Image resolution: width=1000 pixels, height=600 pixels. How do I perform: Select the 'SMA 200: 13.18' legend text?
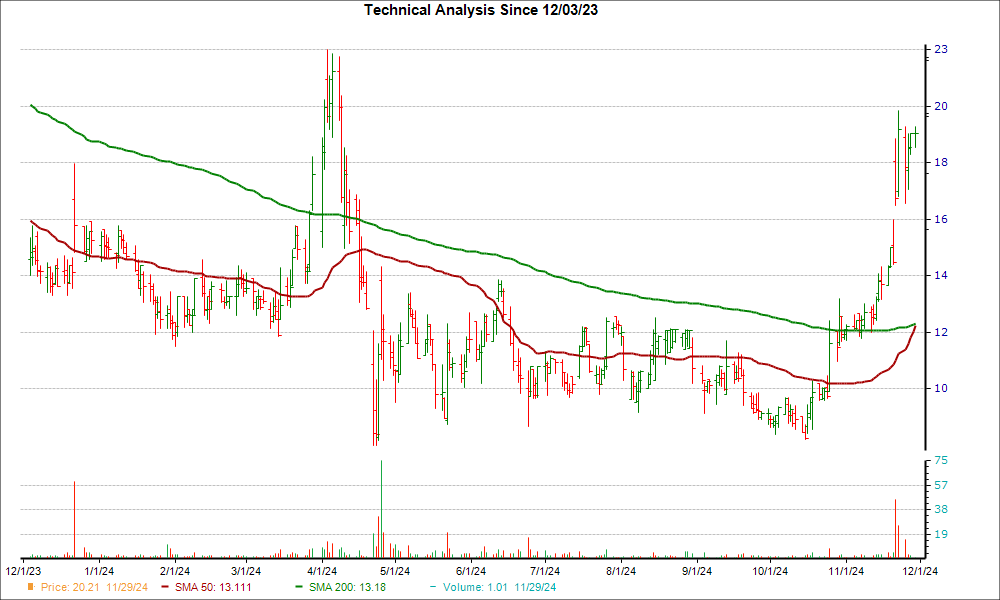coord(348,587)
